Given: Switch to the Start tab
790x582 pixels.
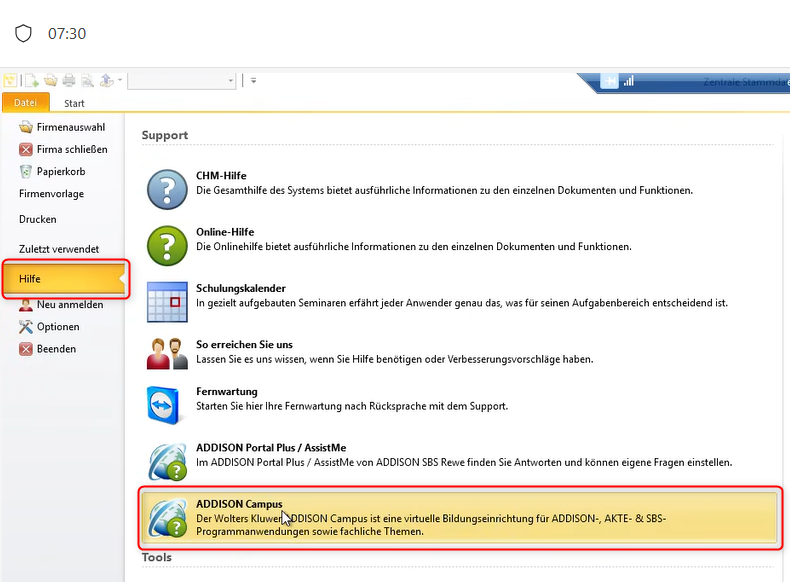Looking at the screenshot, I should (x=74, y=103).
